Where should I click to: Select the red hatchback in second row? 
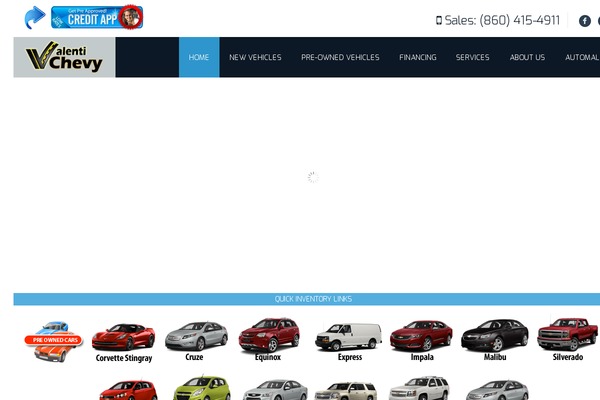tap(128, 390)
